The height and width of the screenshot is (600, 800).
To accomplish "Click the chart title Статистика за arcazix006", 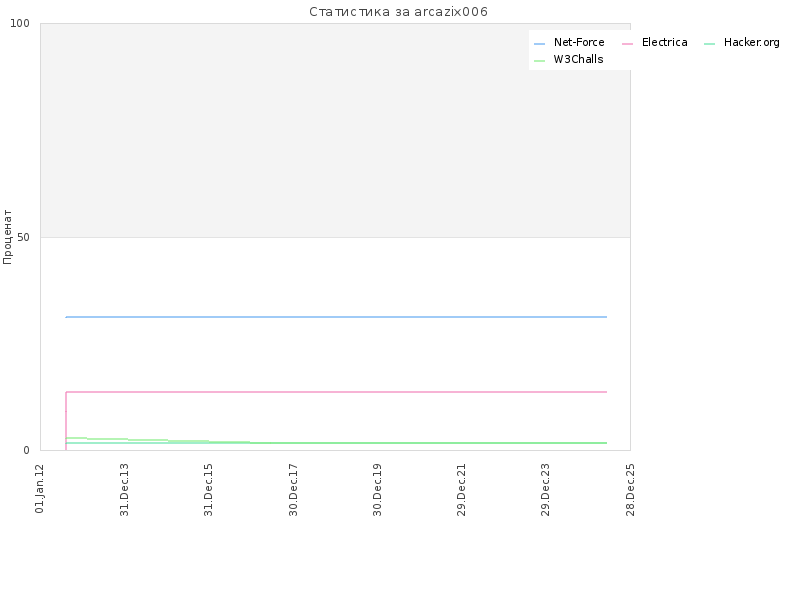I will [x=398, y=12].
